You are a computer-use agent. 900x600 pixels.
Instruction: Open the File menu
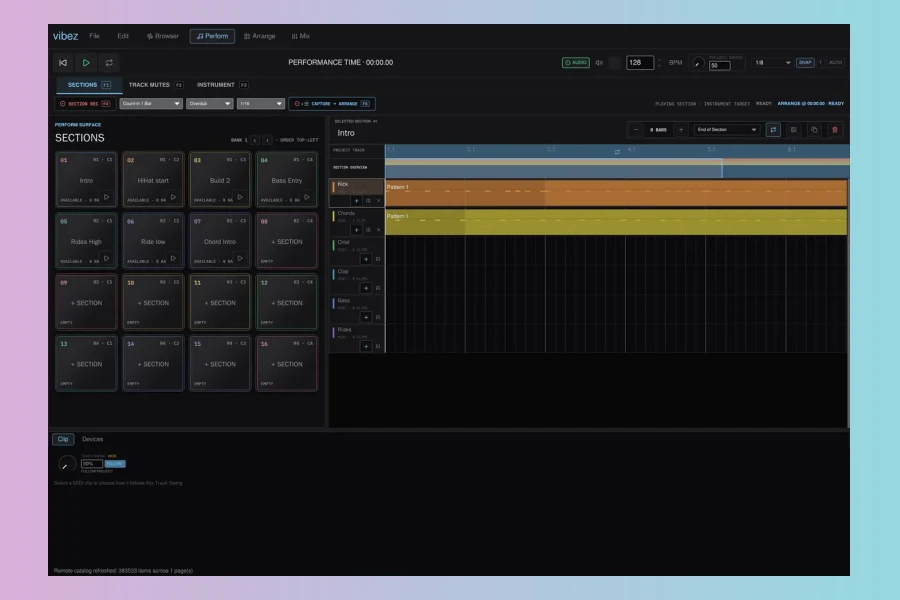coord(94,36)
